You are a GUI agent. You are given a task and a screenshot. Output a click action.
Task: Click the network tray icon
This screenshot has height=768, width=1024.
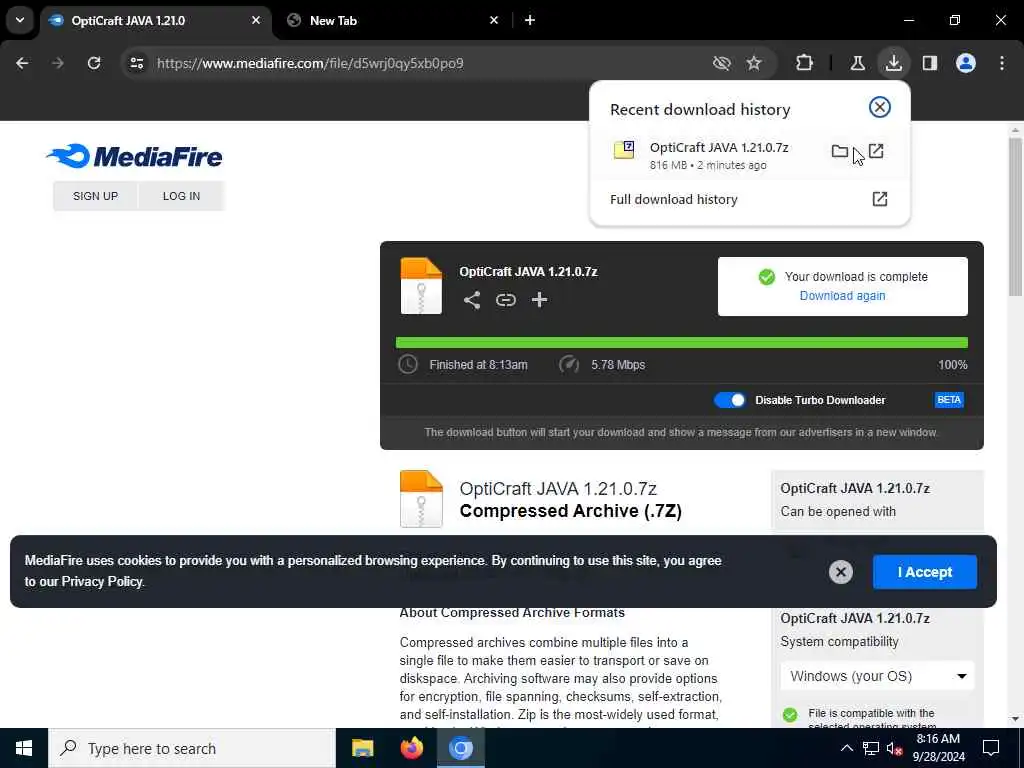[x=871, y=748]
